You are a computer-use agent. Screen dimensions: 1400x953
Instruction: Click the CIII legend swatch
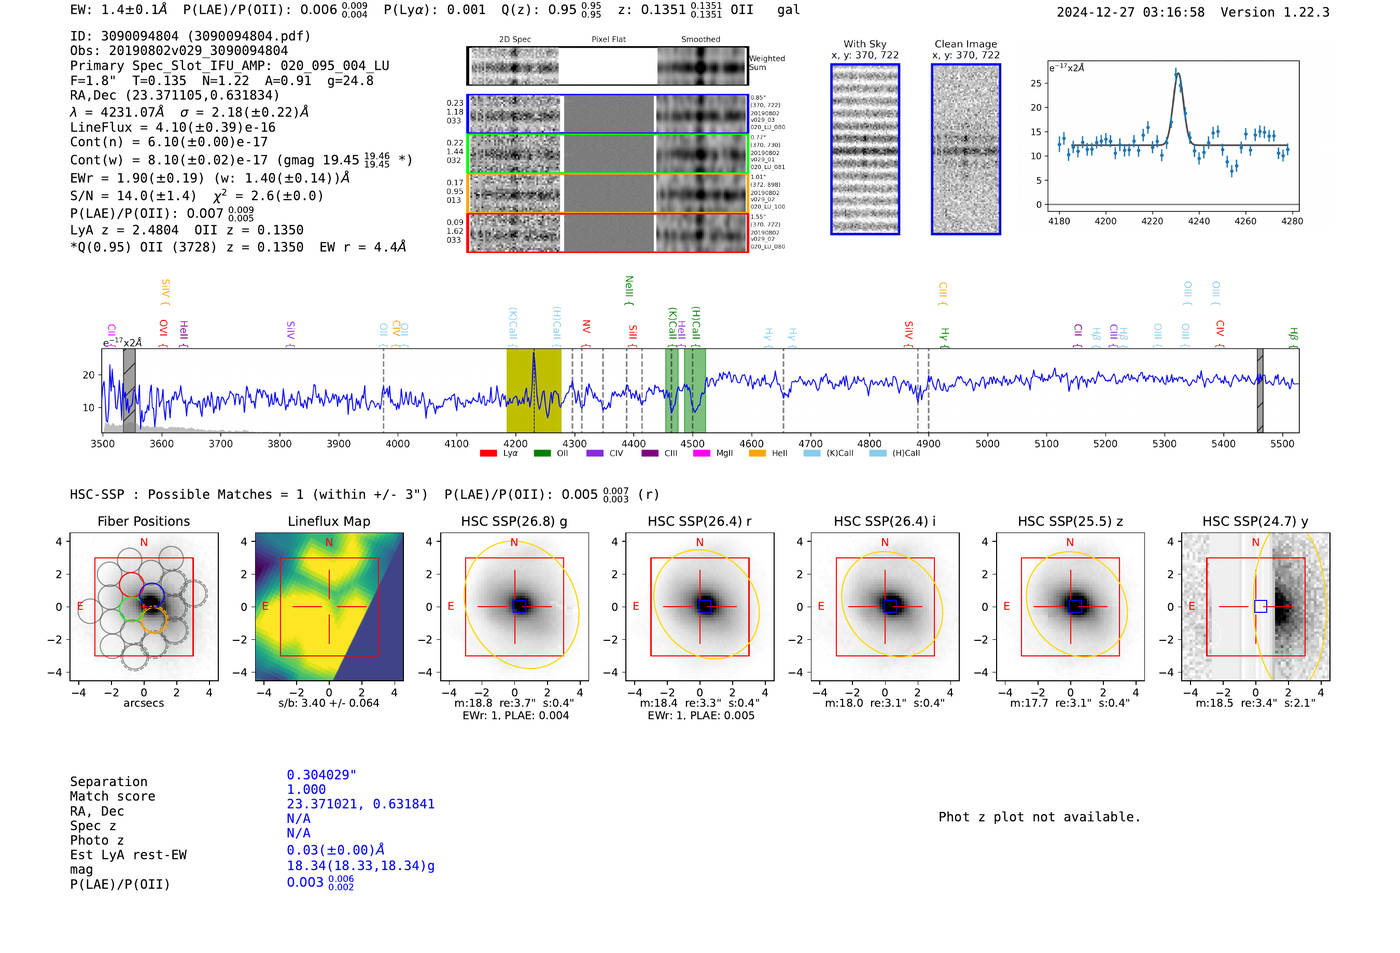point(650,454)
